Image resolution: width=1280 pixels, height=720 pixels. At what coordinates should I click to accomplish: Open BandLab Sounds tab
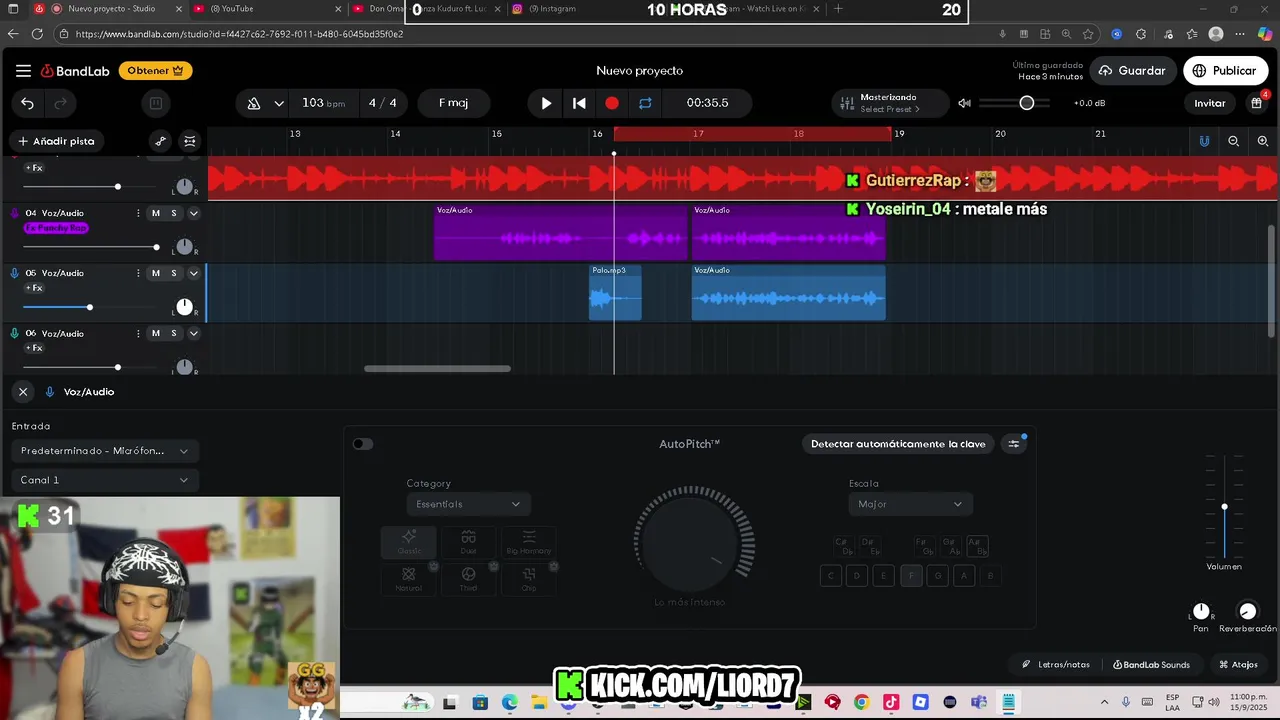coord(1151,665)
